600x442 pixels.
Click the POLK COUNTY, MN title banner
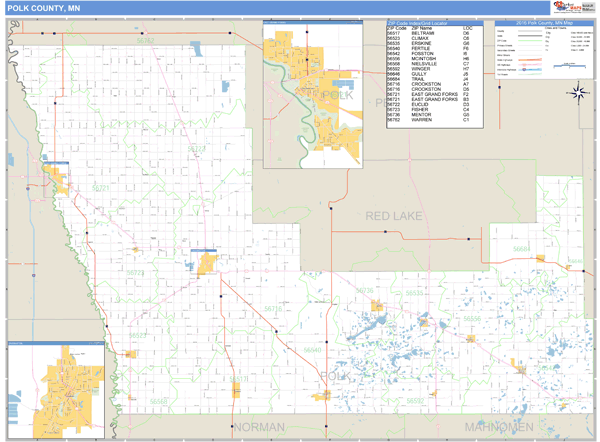pyautogui.click(x=40, y=8)
